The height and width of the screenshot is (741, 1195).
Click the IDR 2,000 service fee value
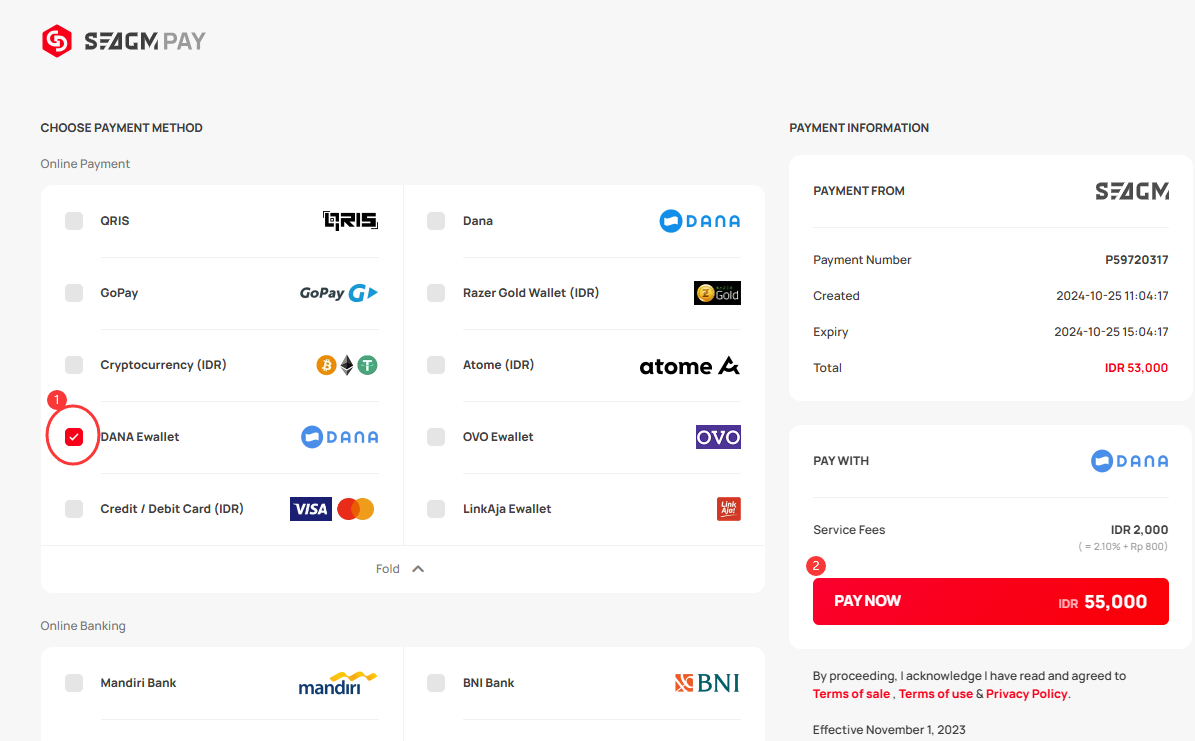coord(1139,530)
